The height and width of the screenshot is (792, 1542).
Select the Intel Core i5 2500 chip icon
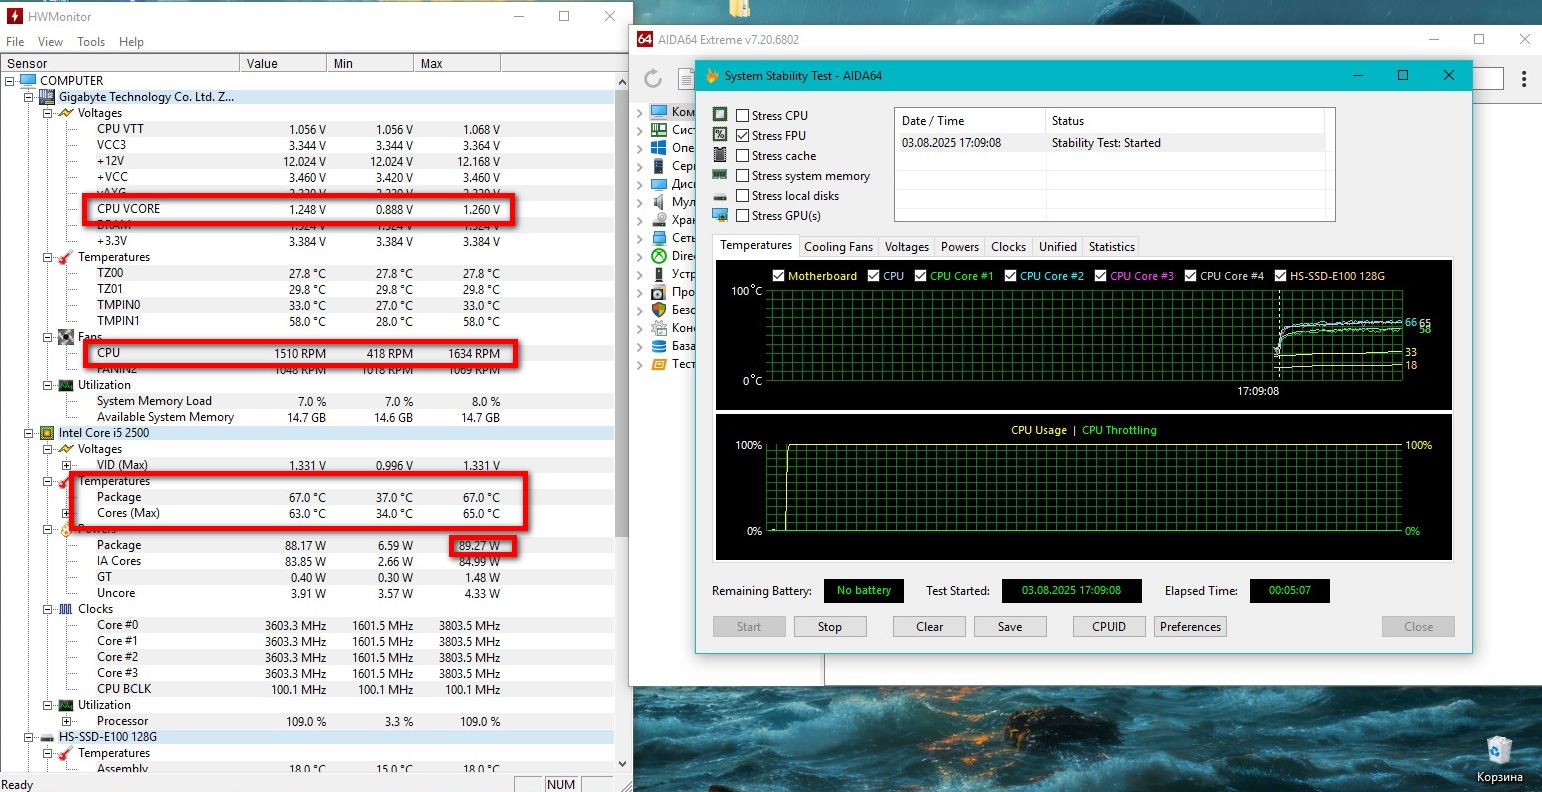pyautogui.click(x=46, y=433)
